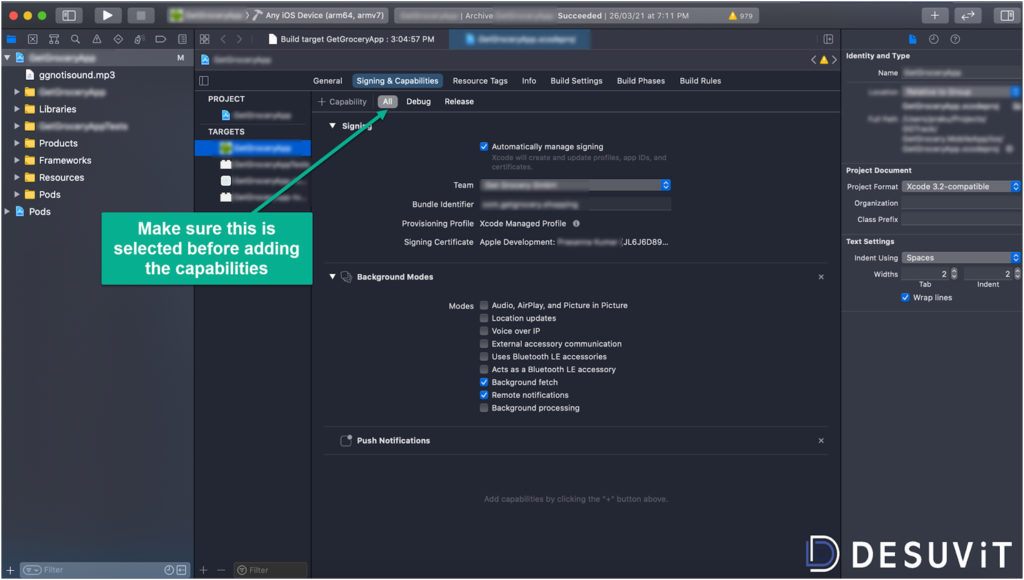The width and height of the screenshot is (1024, 580).
Task: Open the Issue navigator warning triangle
Action: point(97,39)
